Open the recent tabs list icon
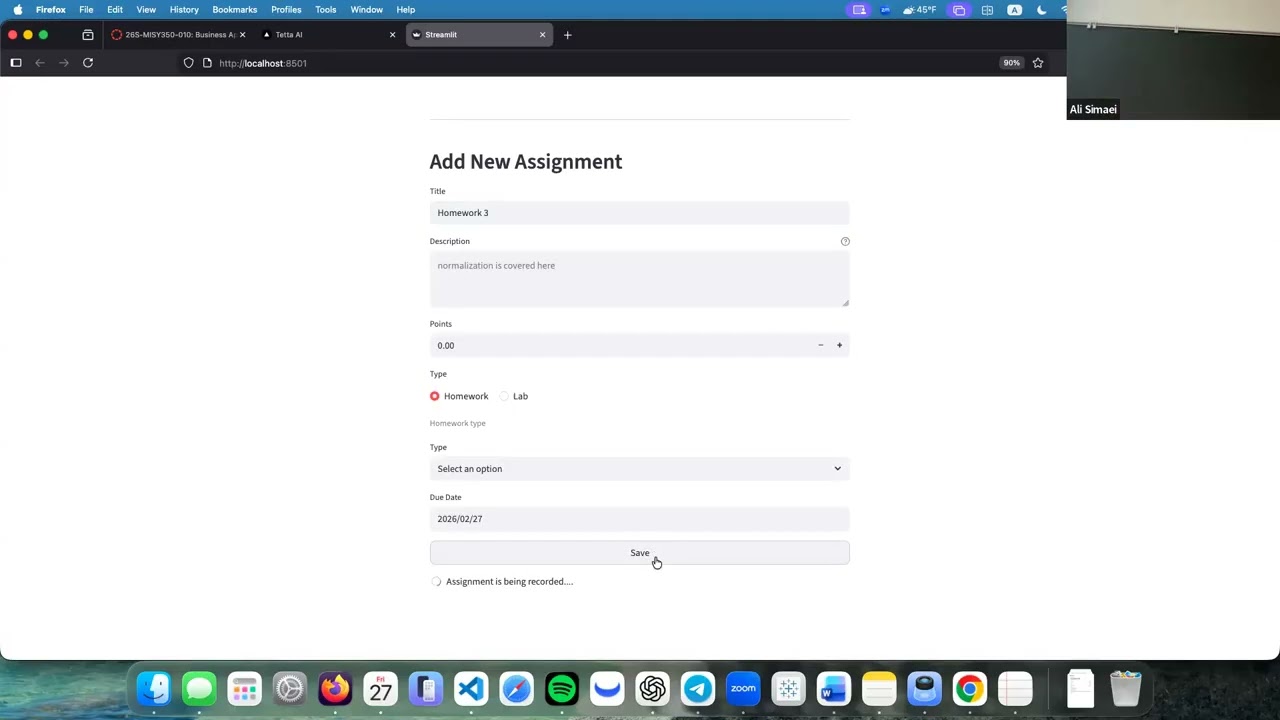Image resolution: width=1280 pixels, height=720 pixels. pos(88,35)
